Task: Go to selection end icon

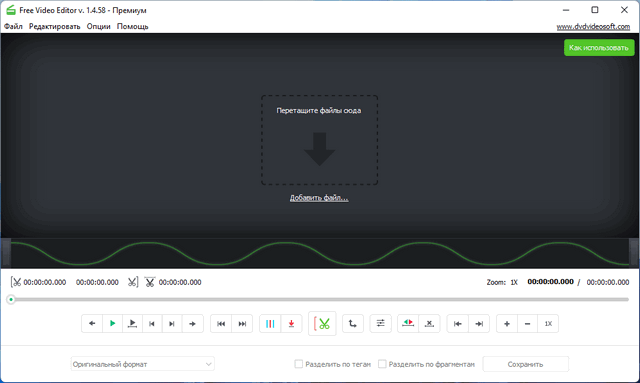Action: 479,323
